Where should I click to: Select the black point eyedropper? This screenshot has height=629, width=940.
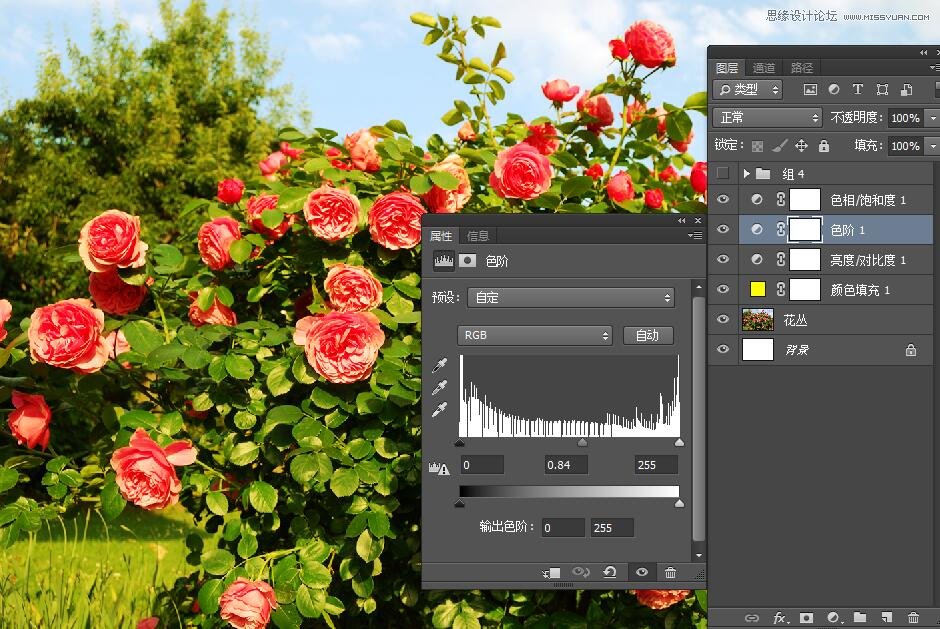coord(439,365)
